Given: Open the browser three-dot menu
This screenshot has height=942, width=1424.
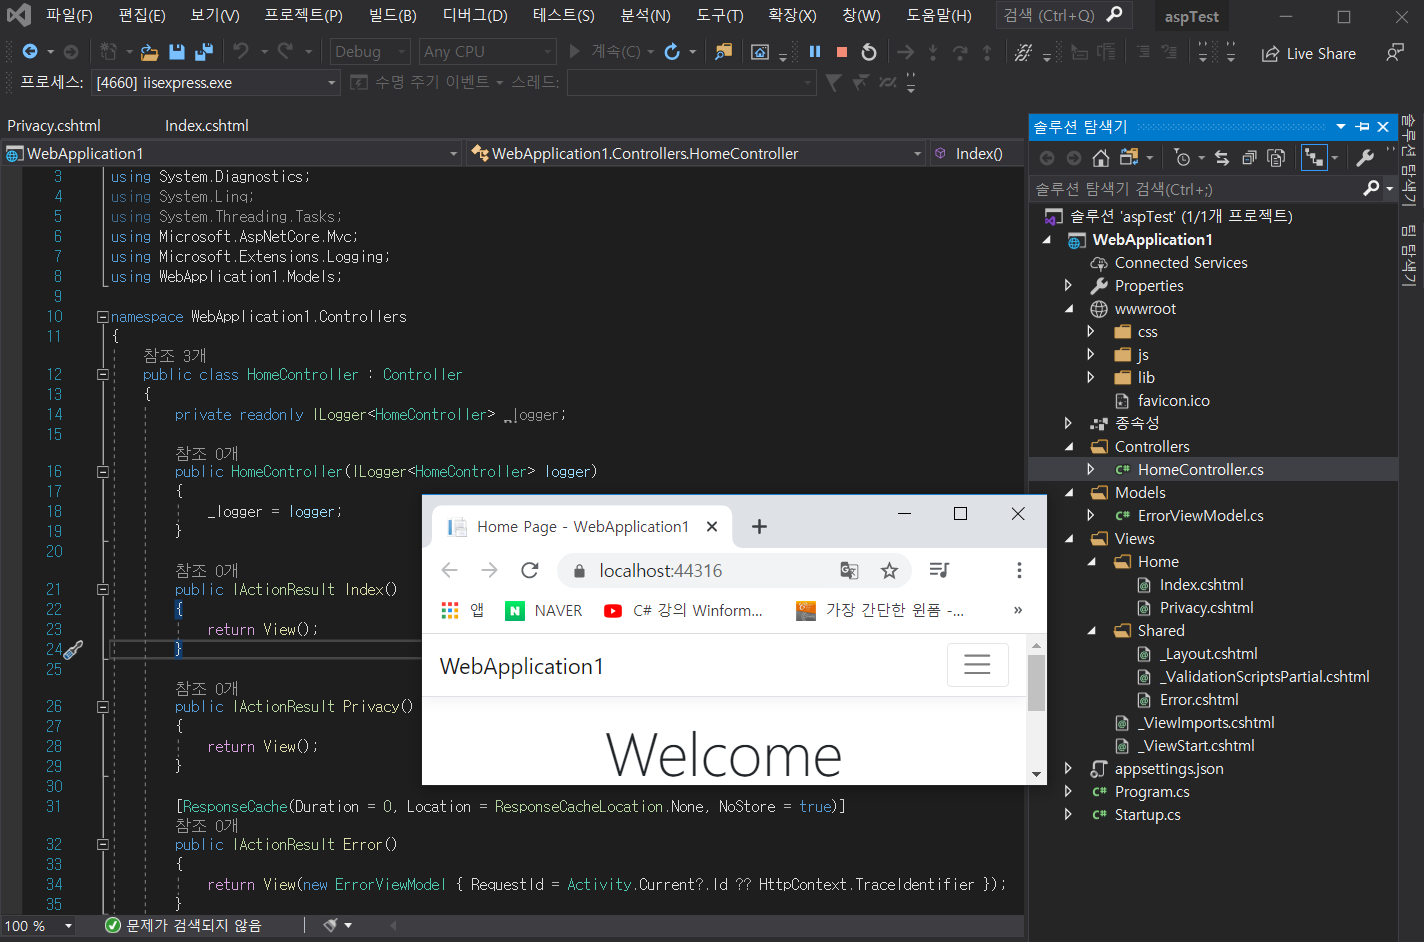Looking at the screenshot, I should 1019,571.
